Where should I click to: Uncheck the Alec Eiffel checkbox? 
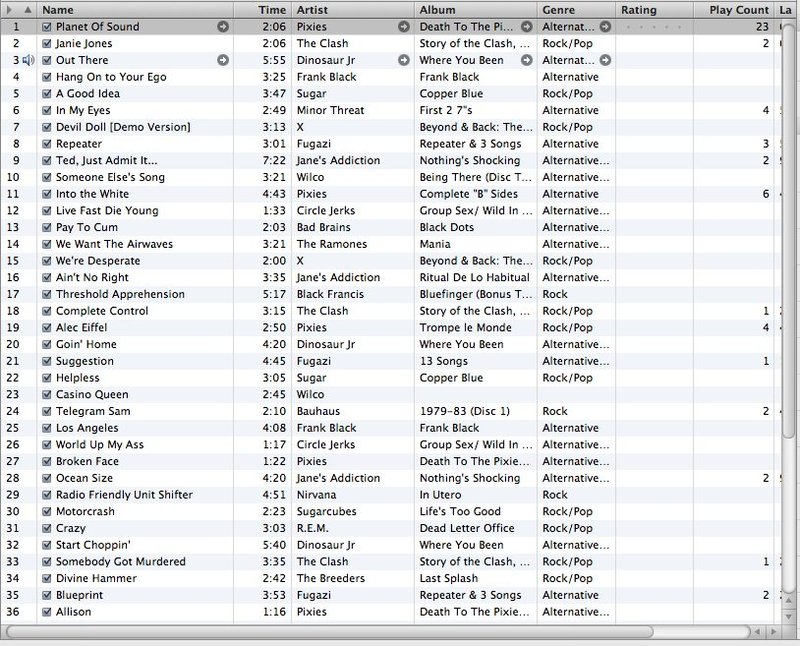[x=47, y=328]
